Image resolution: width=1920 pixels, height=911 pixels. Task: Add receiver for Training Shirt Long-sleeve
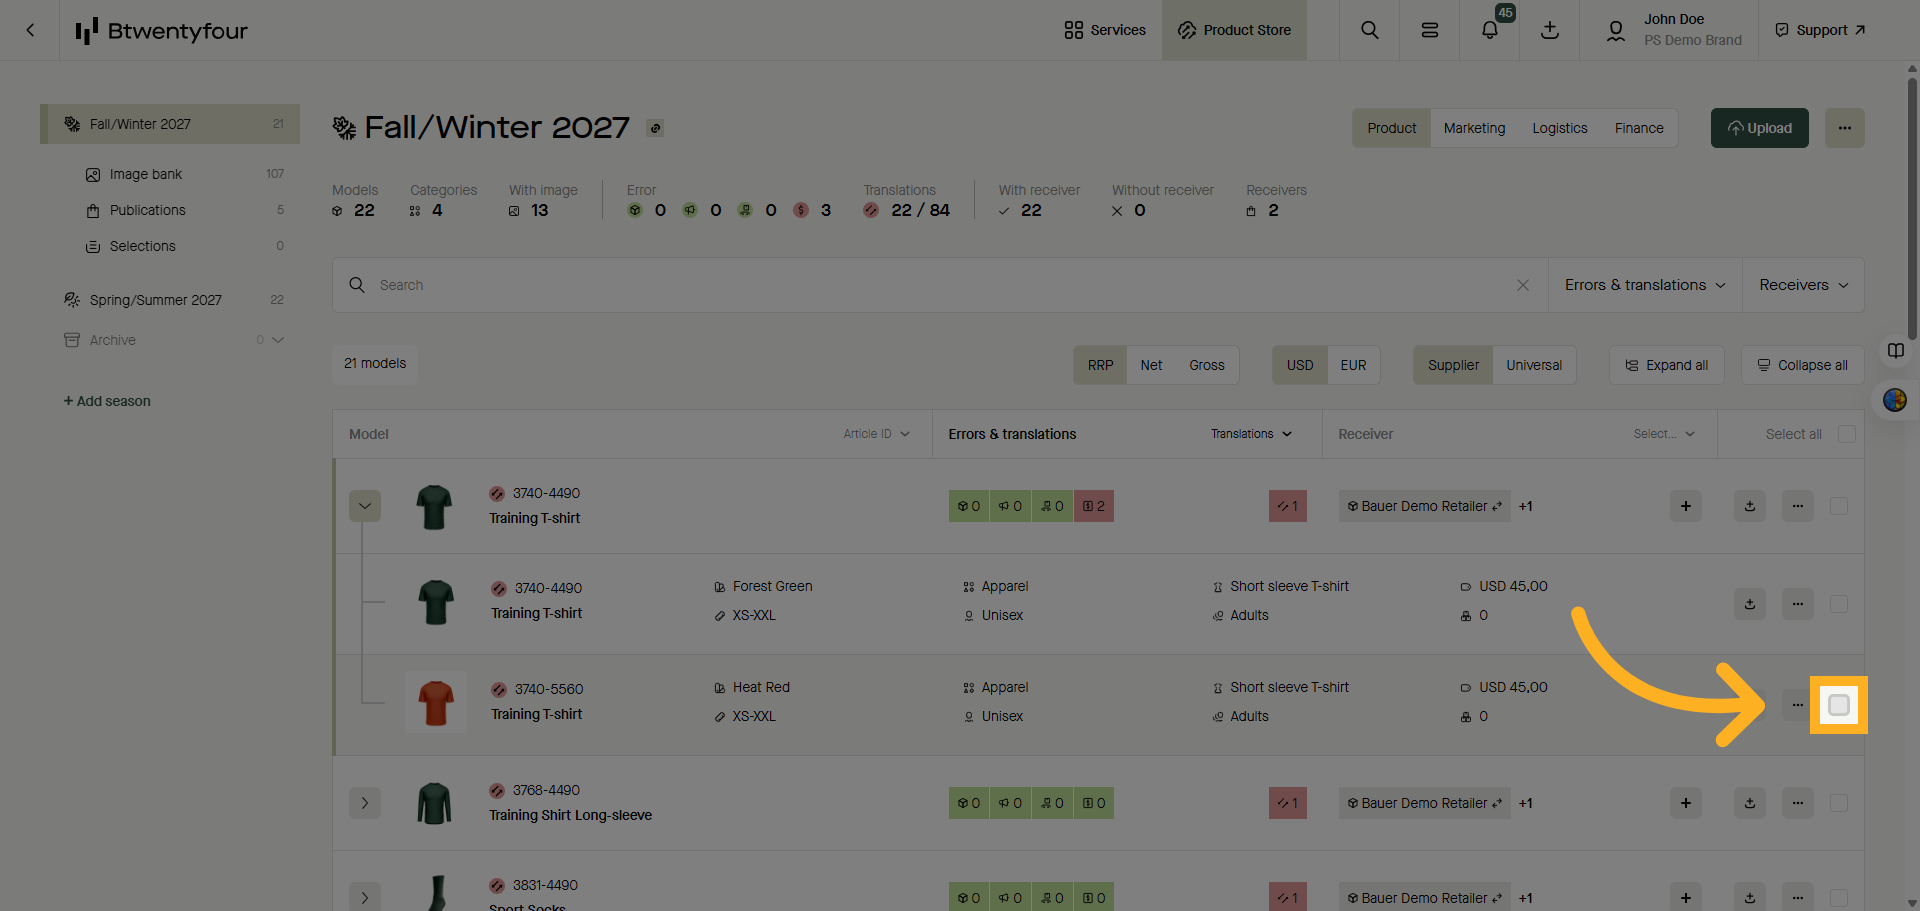(1686, 803)
